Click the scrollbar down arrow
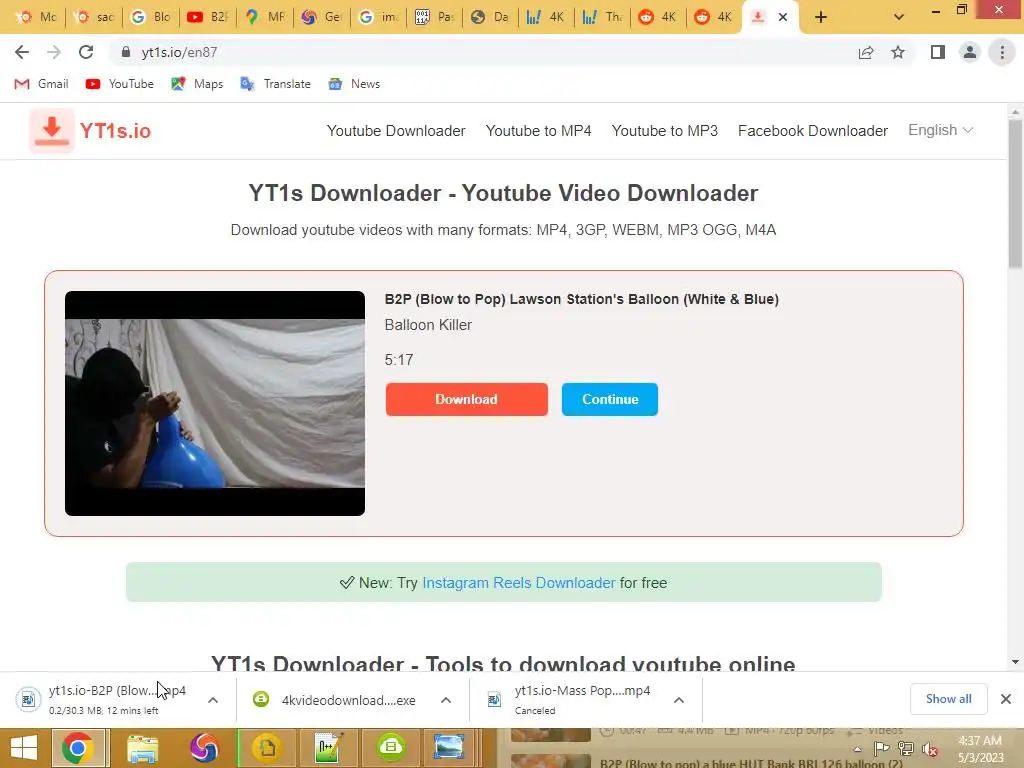1024x768 pixels. [1015, 662]
